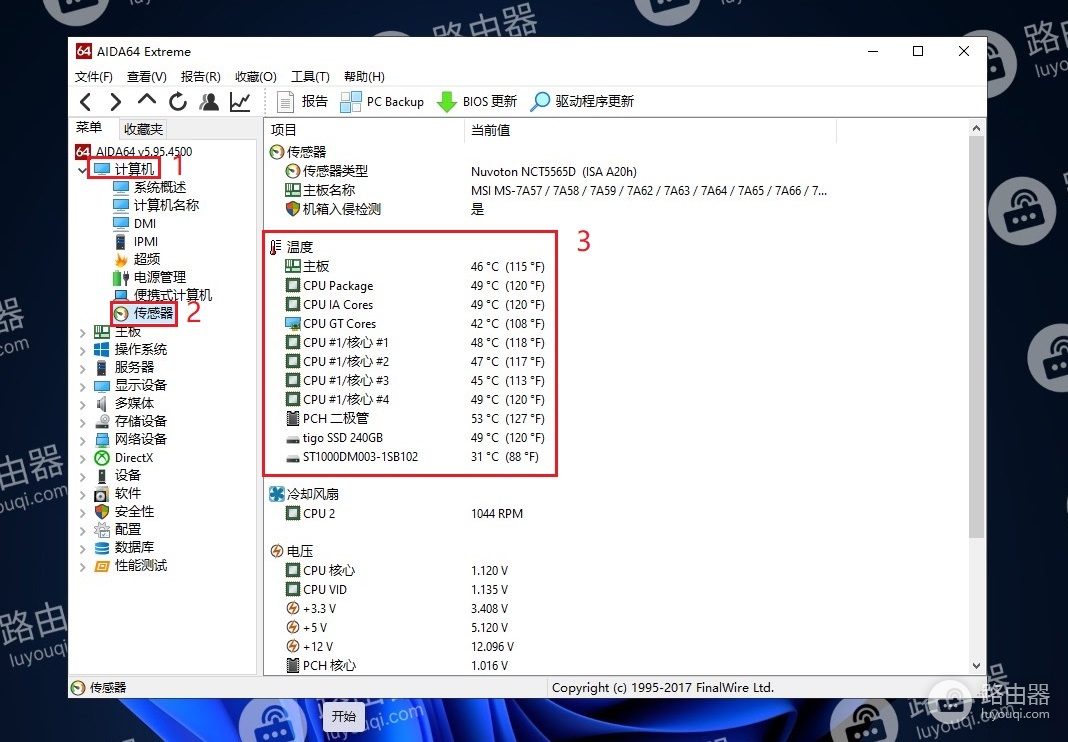The width and height of the screenshot is (1068, 742).
Task: Open the 收藏(O) menu
Action: 255,76
